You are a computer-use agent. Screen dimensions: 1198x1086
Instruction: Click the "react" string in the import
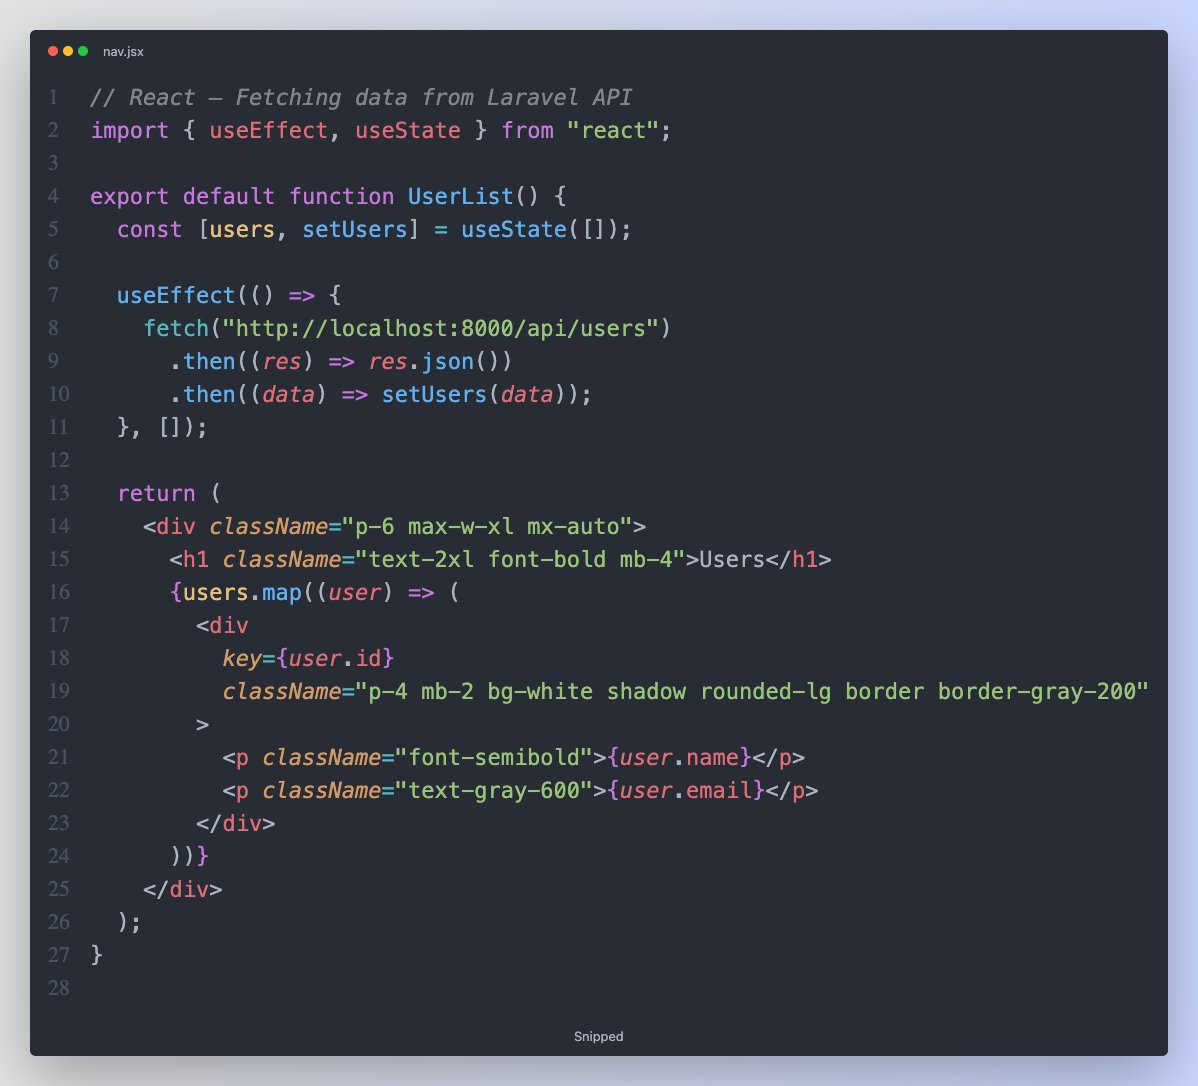click(x=612, y=130)
